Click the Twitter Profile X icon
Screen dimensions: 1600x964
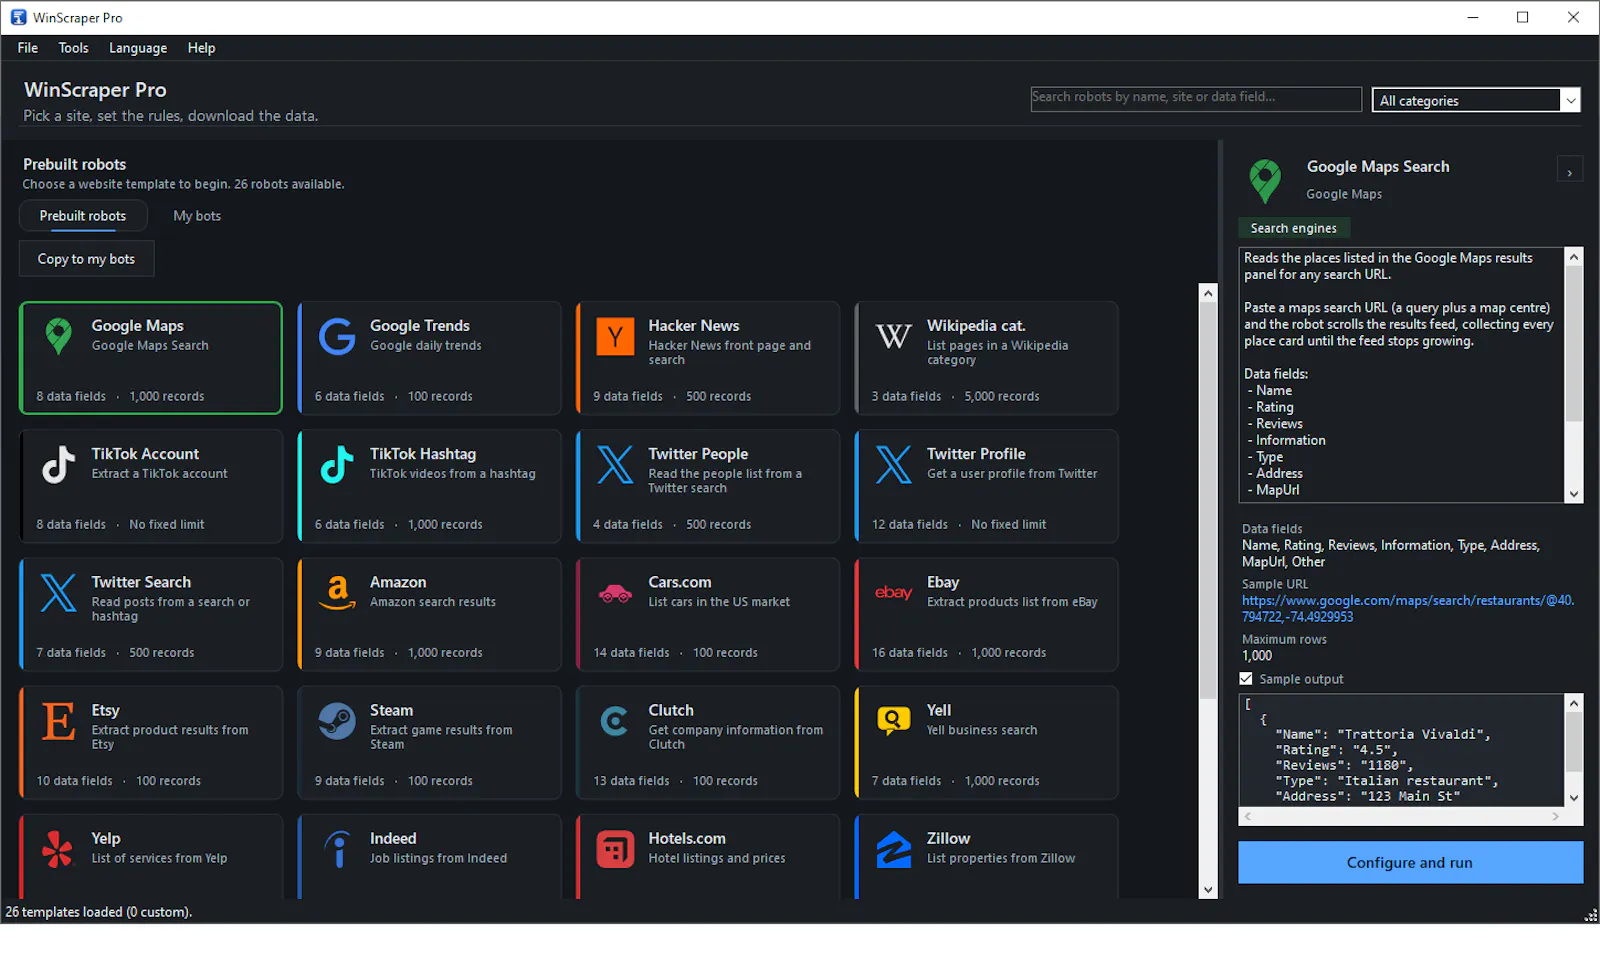893,465
